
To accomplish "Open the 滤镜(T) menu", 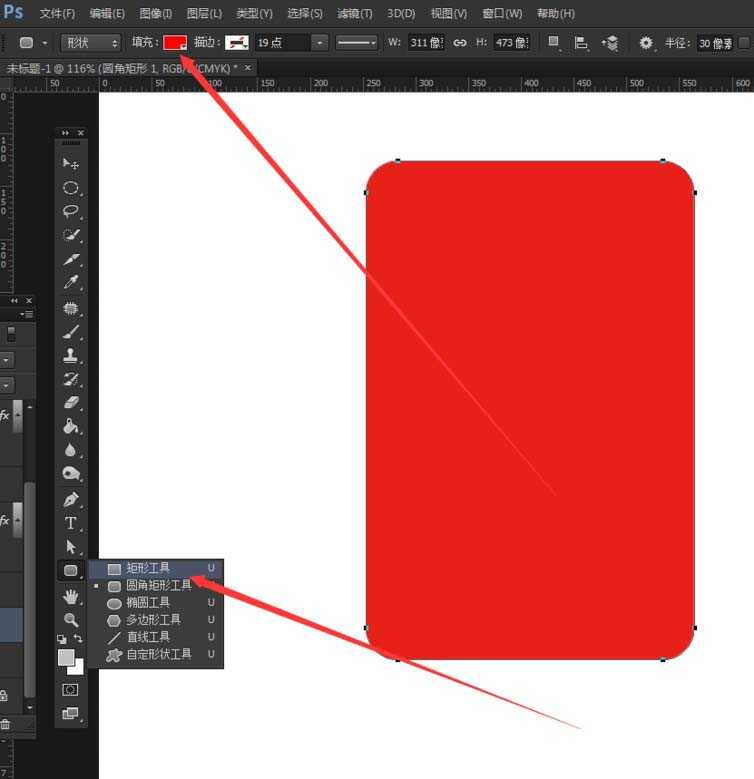I will 354,14.
